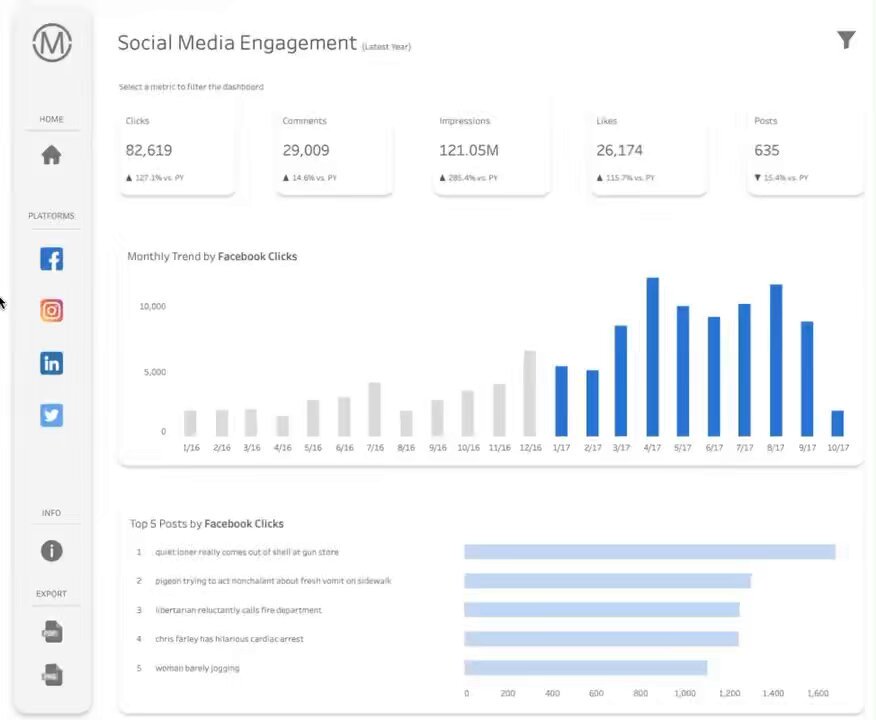Click the 'woman barely jogging' post label
This screenshot has width=876, height=720.
coord(197,668)
